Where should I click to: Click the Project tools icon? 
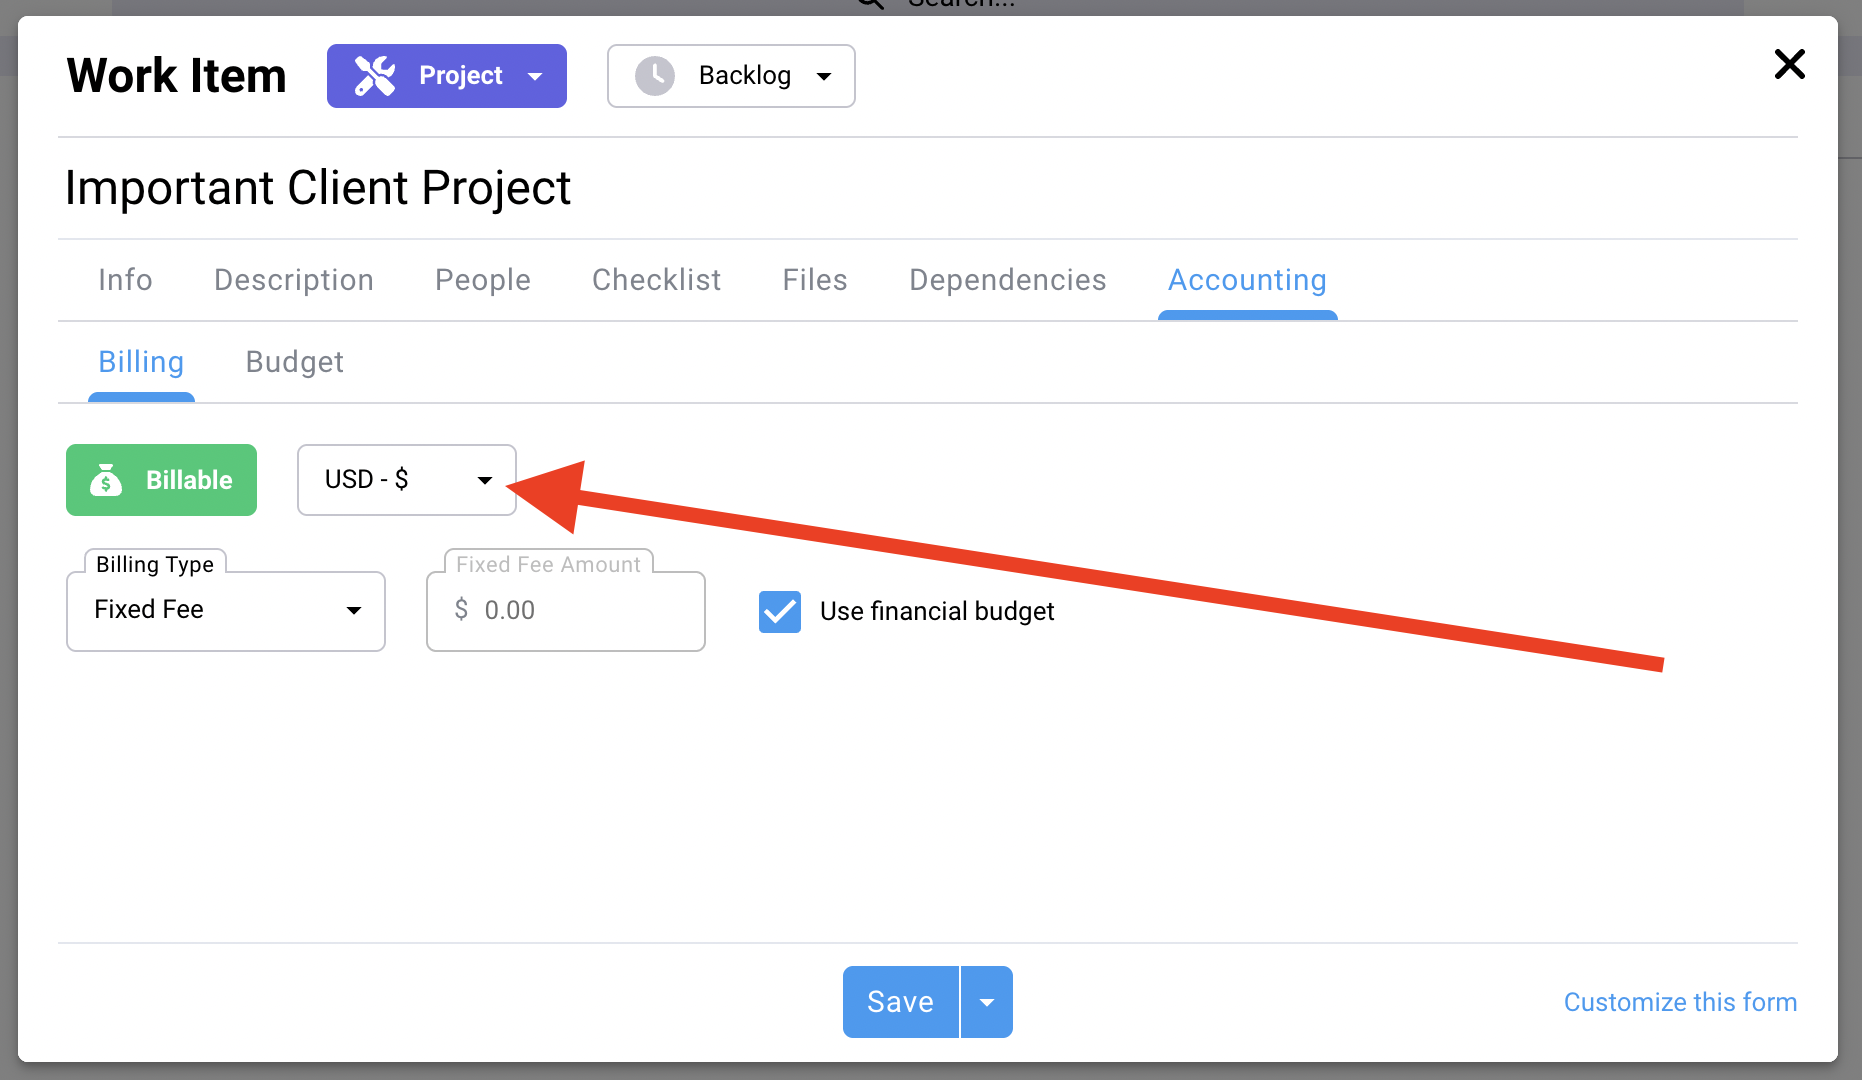point(375,76)
